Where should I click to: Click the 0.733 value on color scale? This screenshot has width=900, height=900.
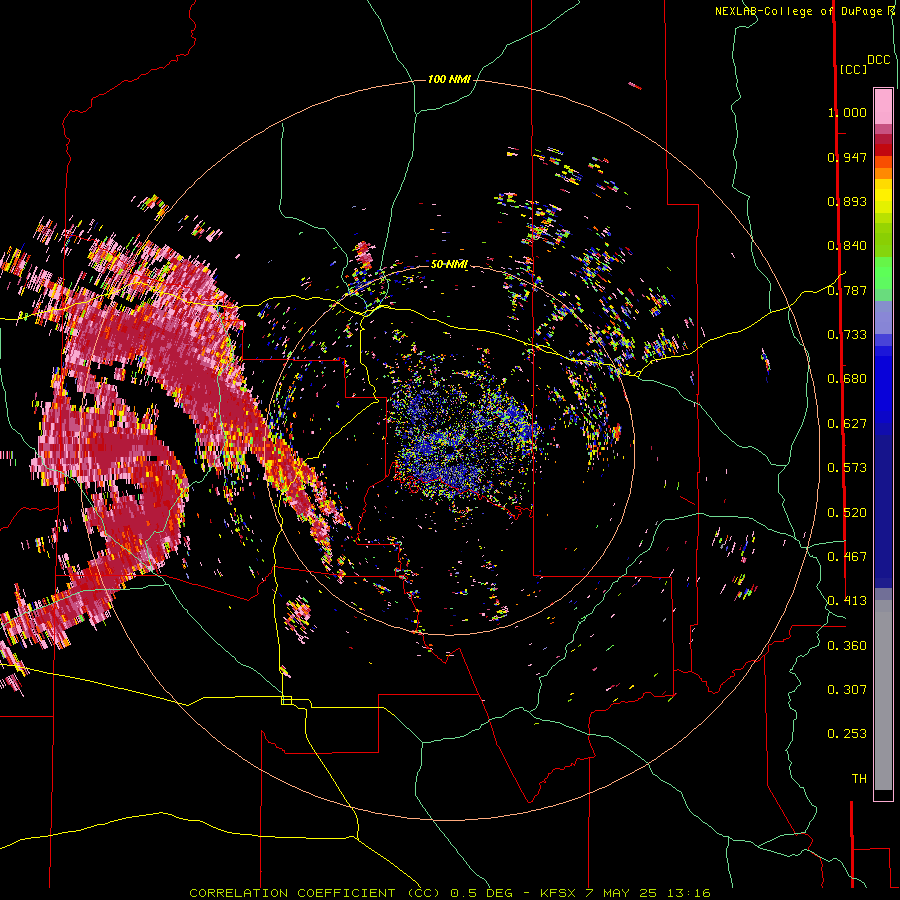847,335
